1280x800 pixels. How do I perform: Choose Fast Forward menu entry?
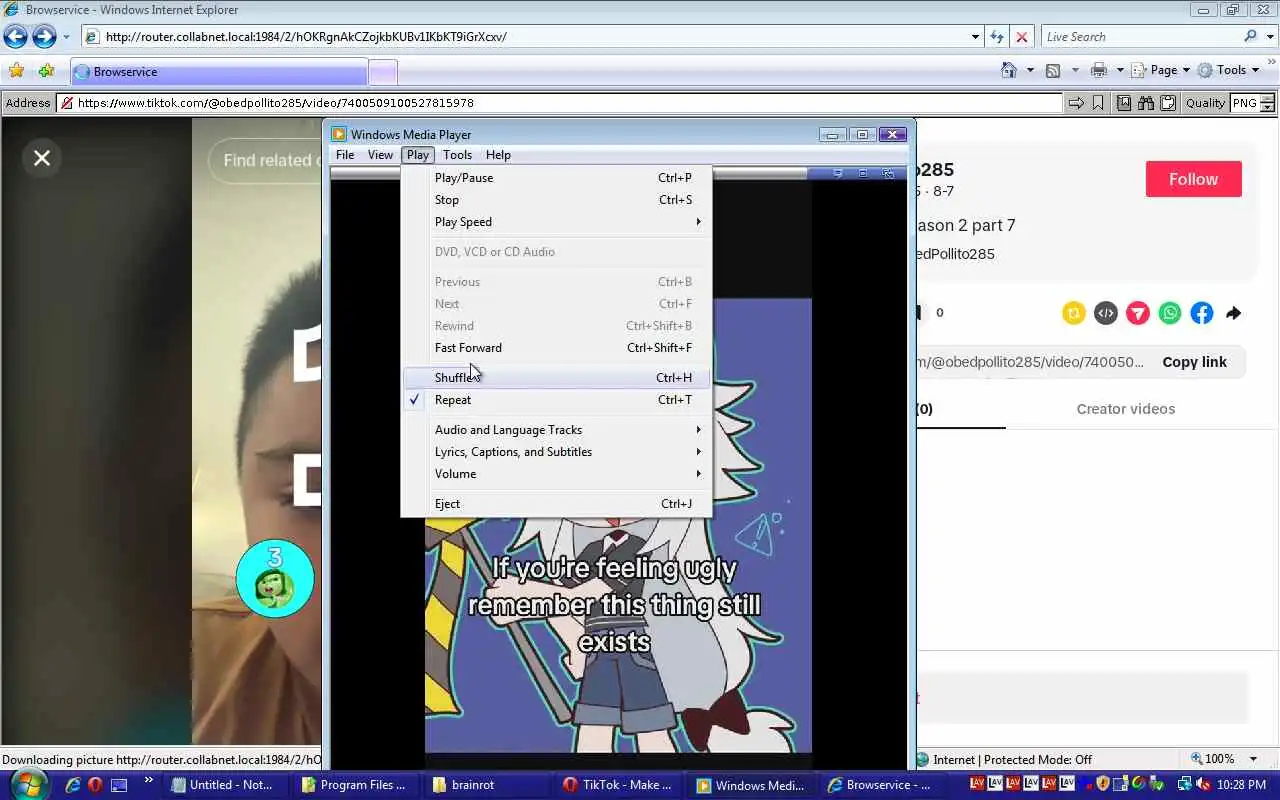[556, 348]
